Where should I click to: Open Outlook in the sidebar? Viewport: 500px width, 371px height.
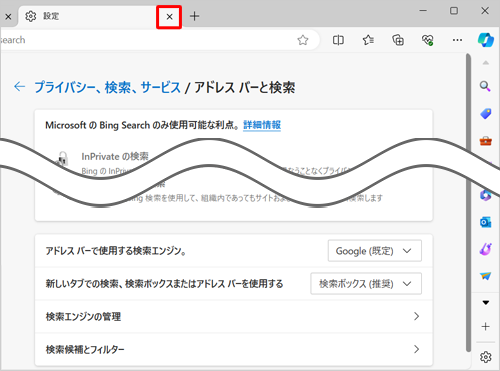486,222
